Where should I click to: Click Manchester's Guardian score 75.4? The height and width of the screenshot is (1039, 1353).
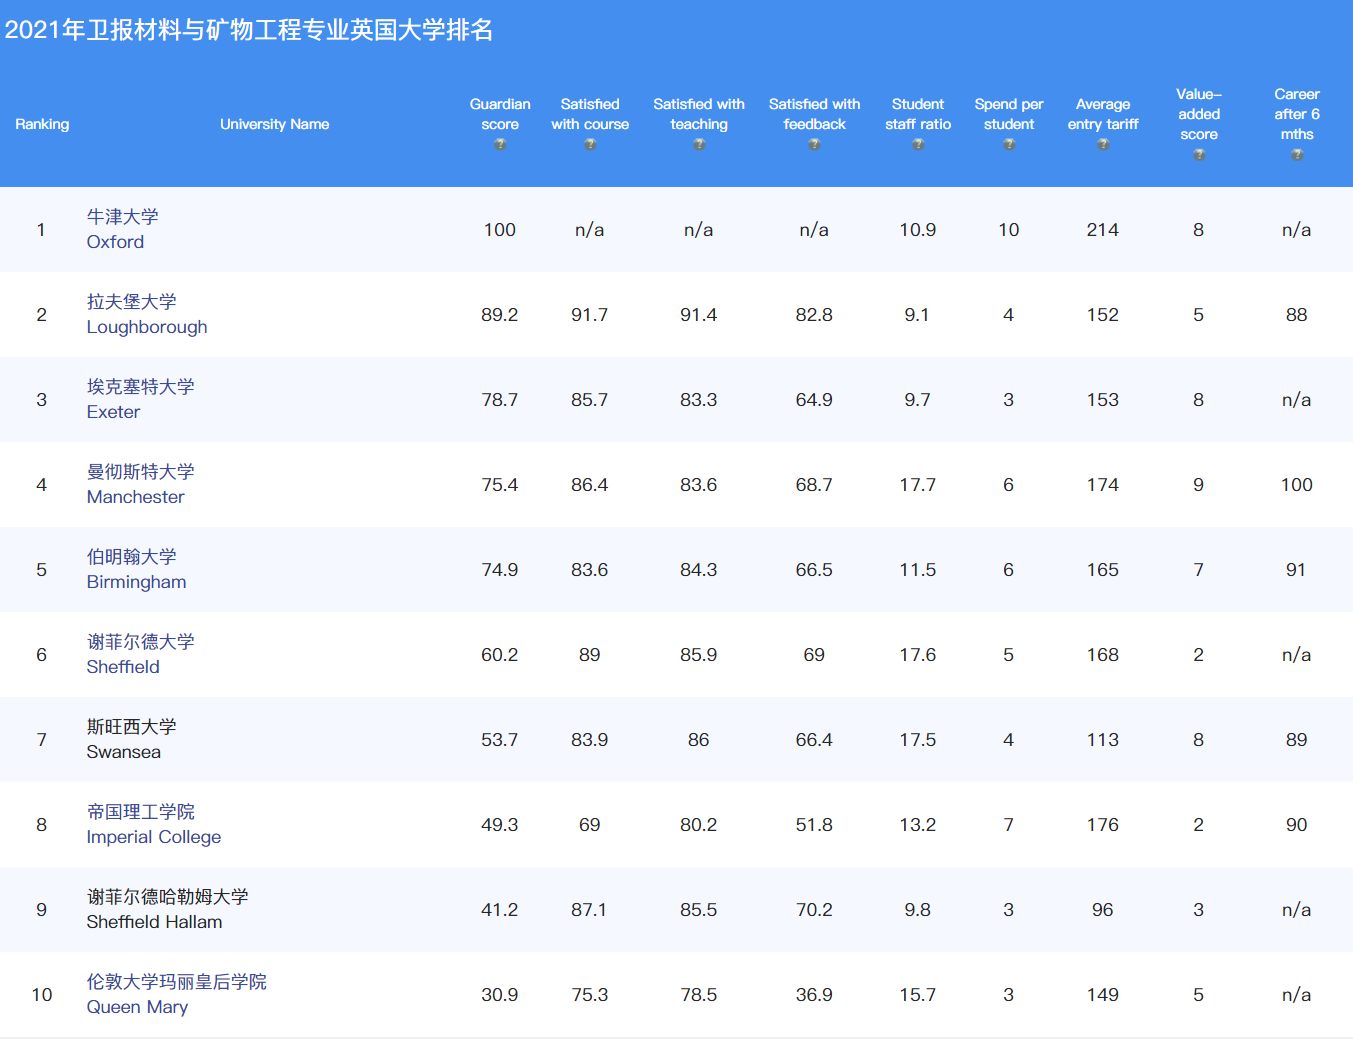tap(500, 485)
